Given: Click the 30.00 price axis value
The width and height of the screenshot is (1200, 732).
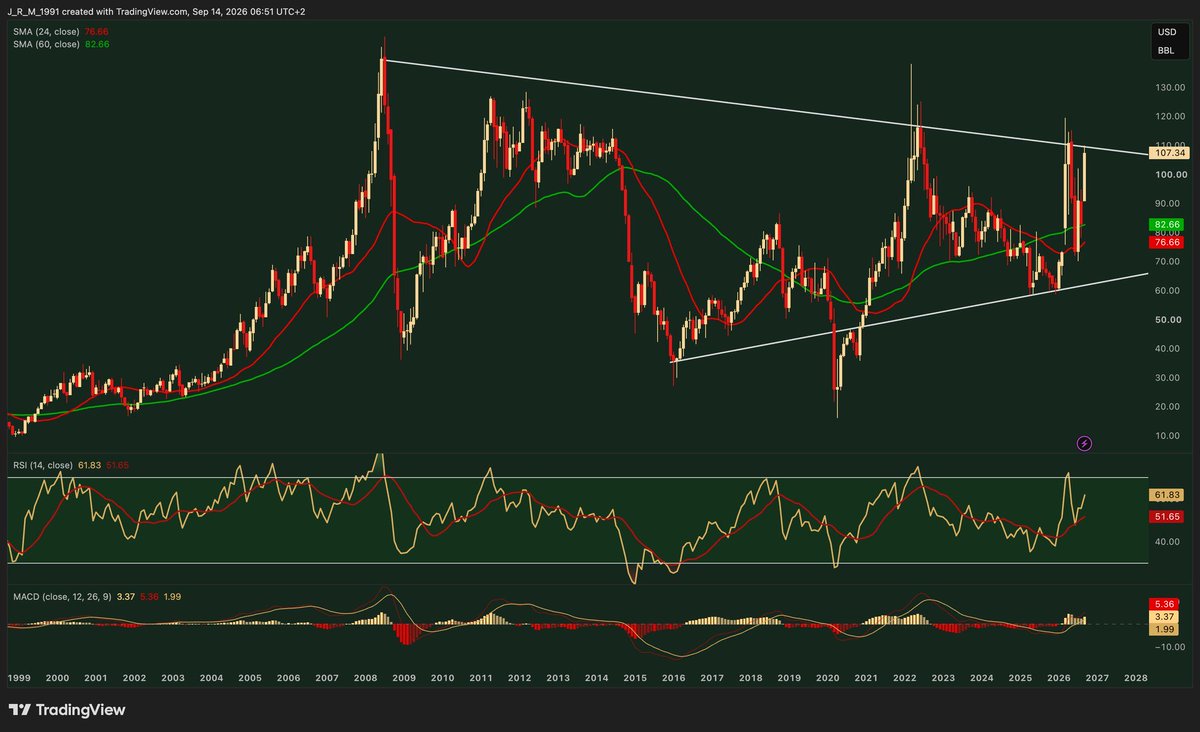Looking at the screenshot, I should pos(1169,377).
